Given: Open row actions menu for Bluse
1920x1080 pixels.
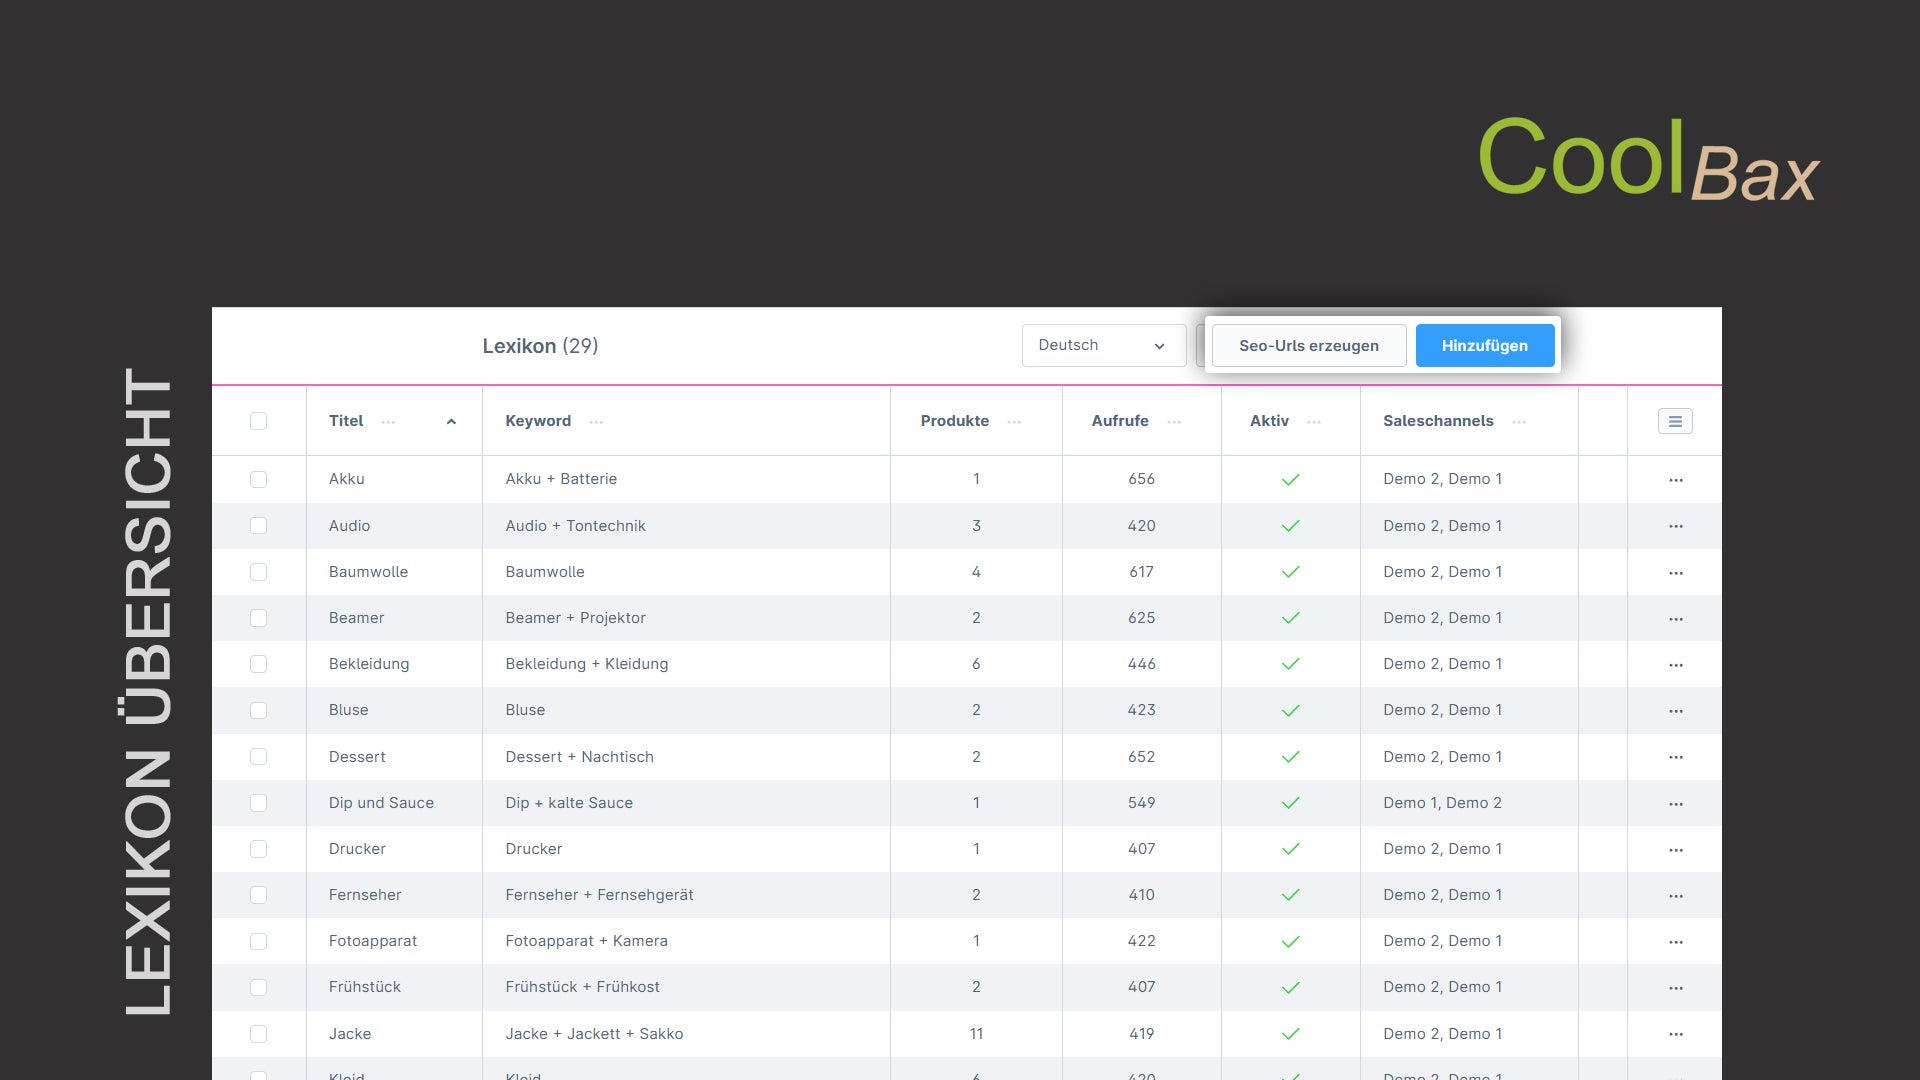Looking at the screenshot, I should 1675,711.
